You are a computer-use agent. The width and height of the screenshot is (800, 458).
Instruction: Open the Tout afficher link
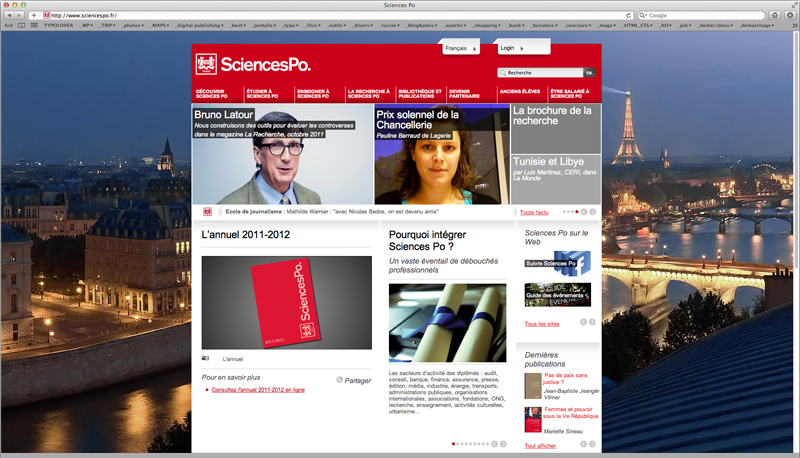(x=540, y=446)
